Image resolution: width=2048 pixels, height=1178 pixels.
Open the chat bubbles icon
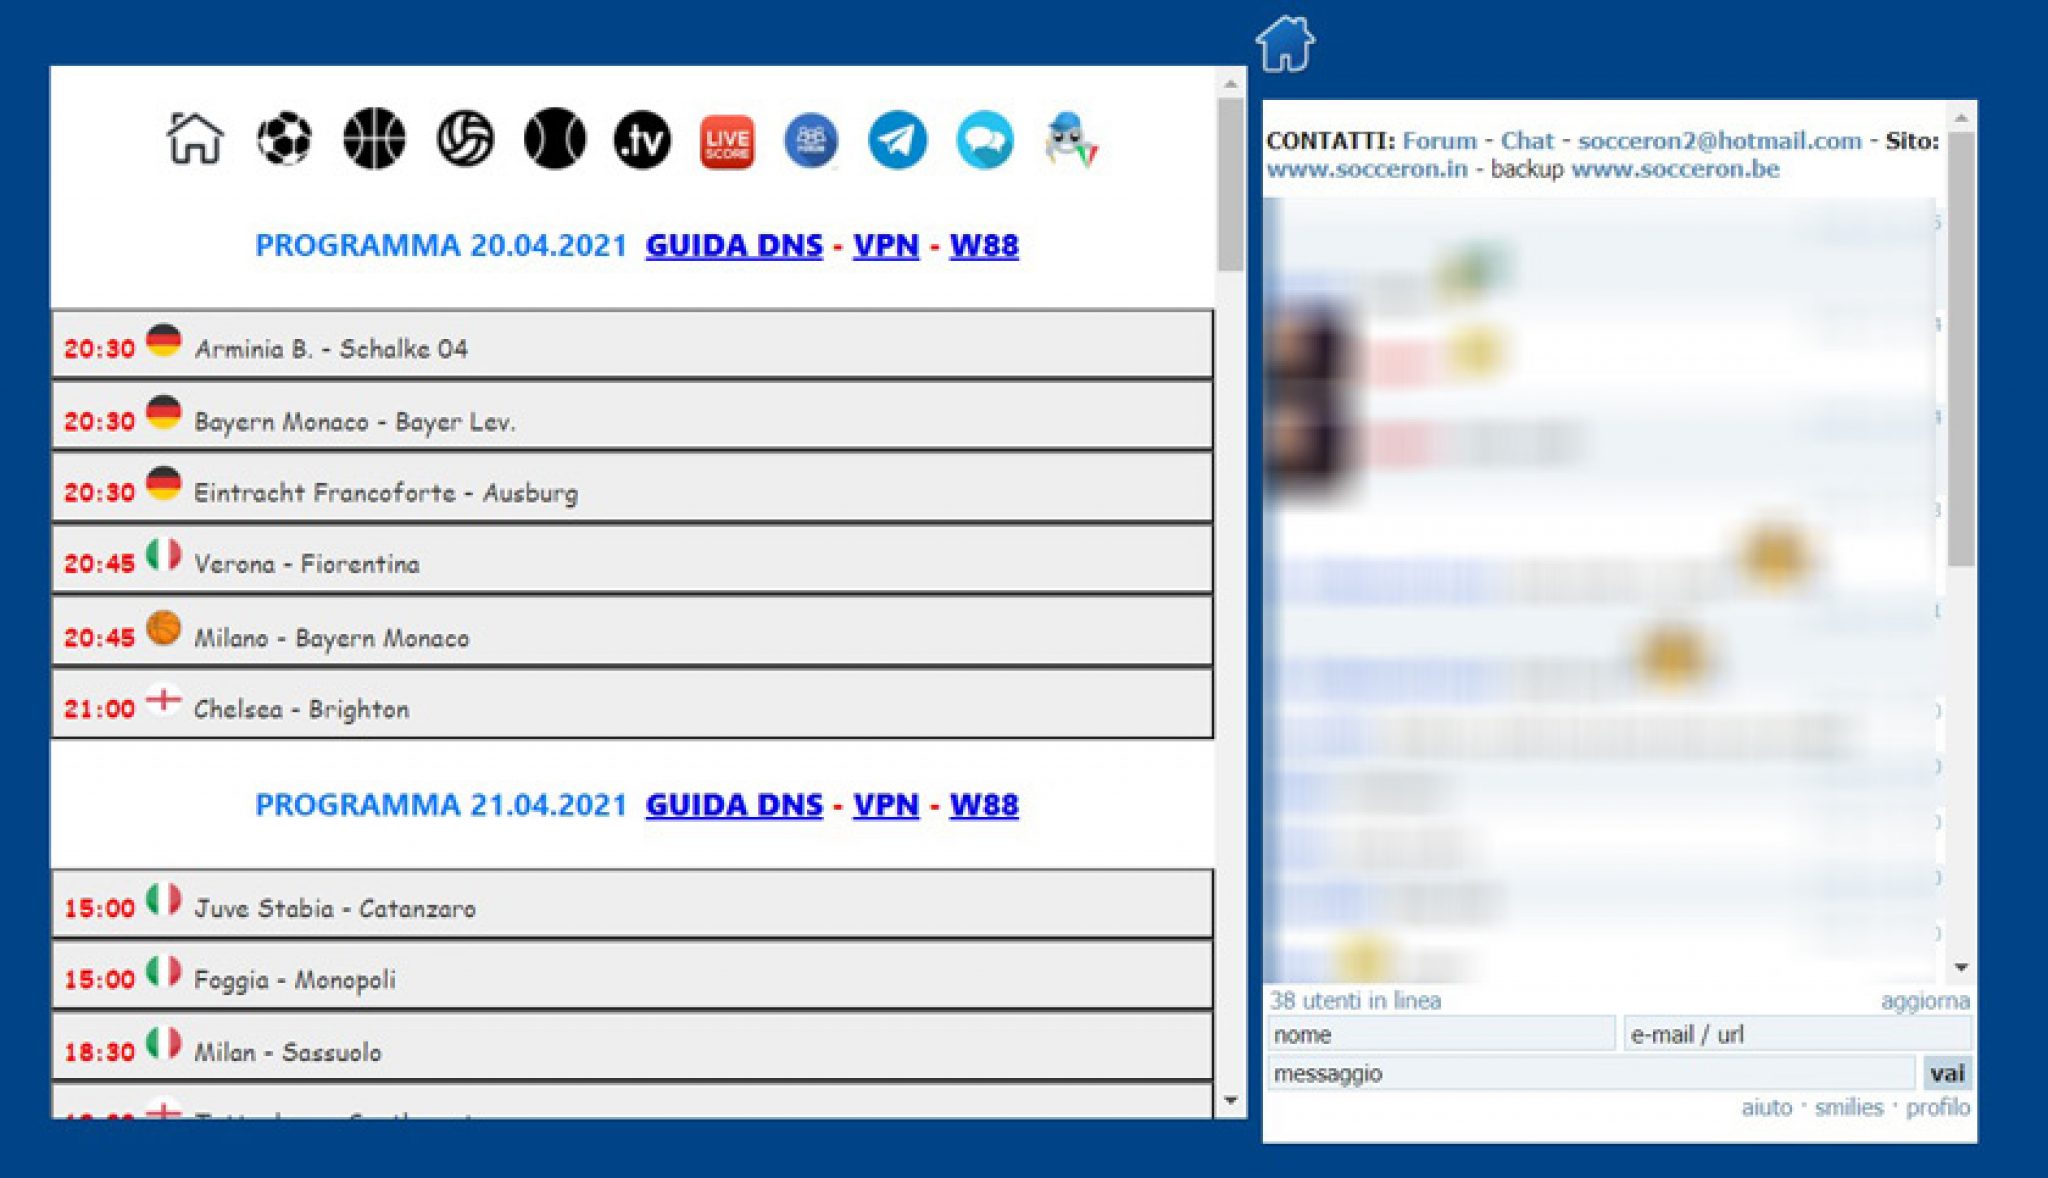click(985, 140)
